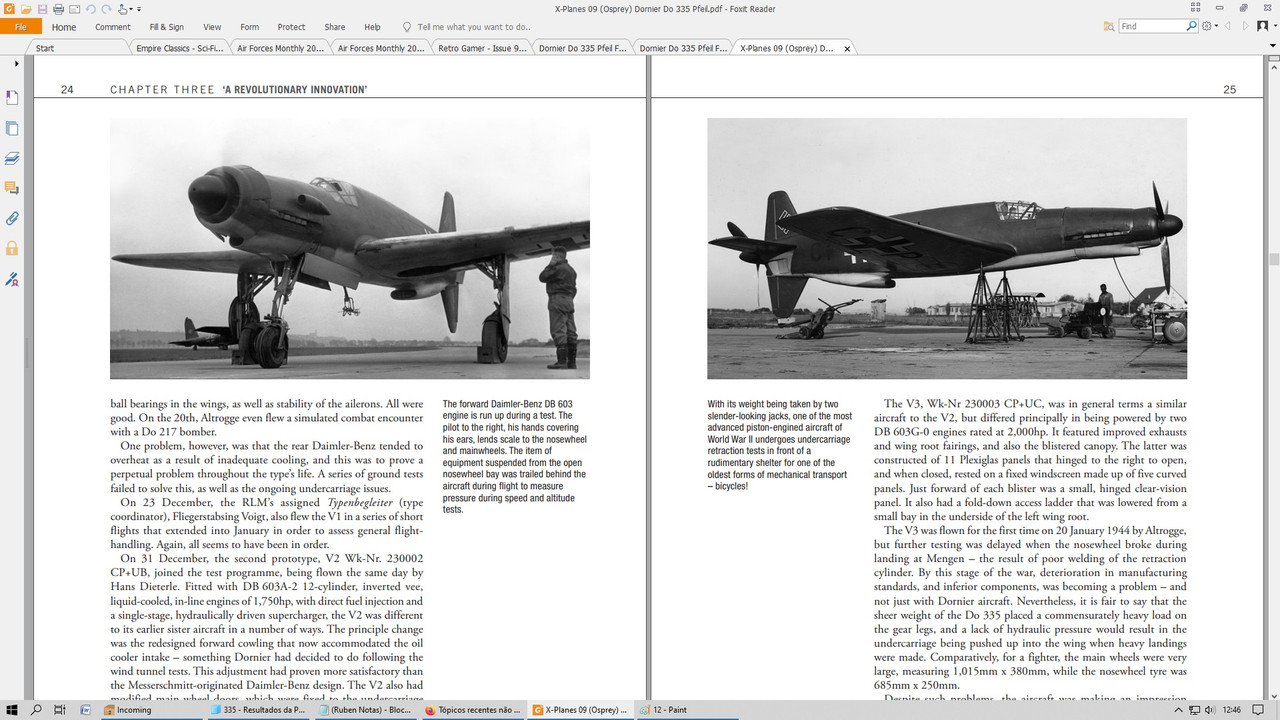Open the Security lock panel icon
This screenshot has width=1280, height=720.
click(12, 248)
